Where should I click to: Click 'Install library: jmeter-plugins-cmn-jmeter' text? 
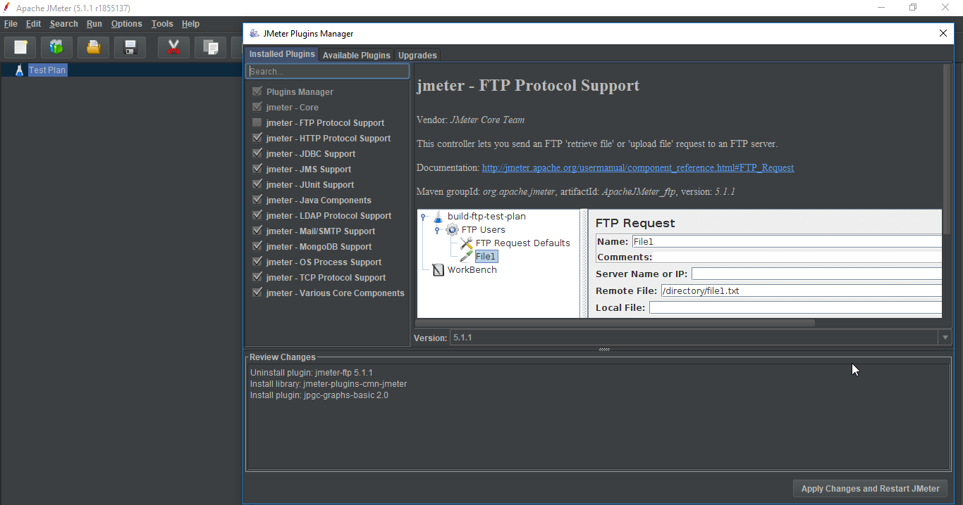(329, 384)
